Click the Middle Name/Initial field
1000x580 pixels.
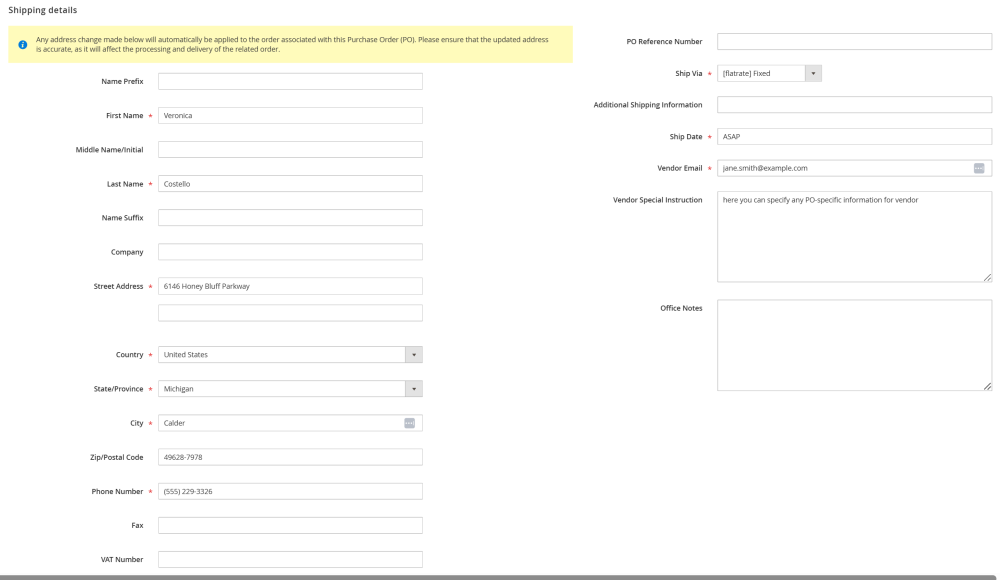tap(290, 149)
